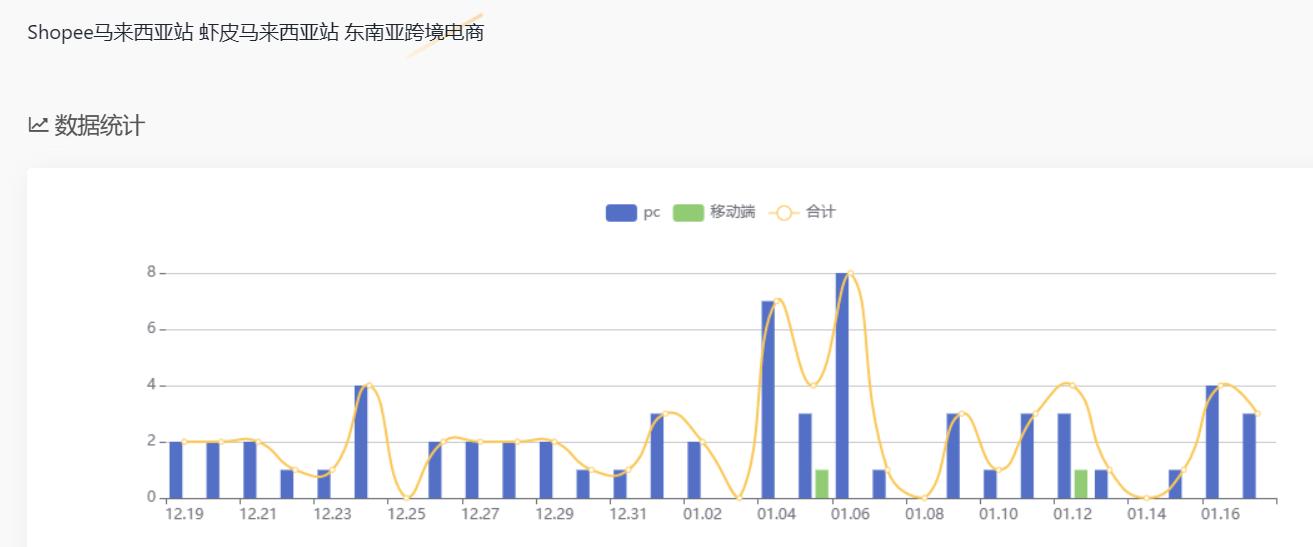Click the blue bar at 01.02
The width and height of the screenshot is (1313, 547).
pos(694,470)
